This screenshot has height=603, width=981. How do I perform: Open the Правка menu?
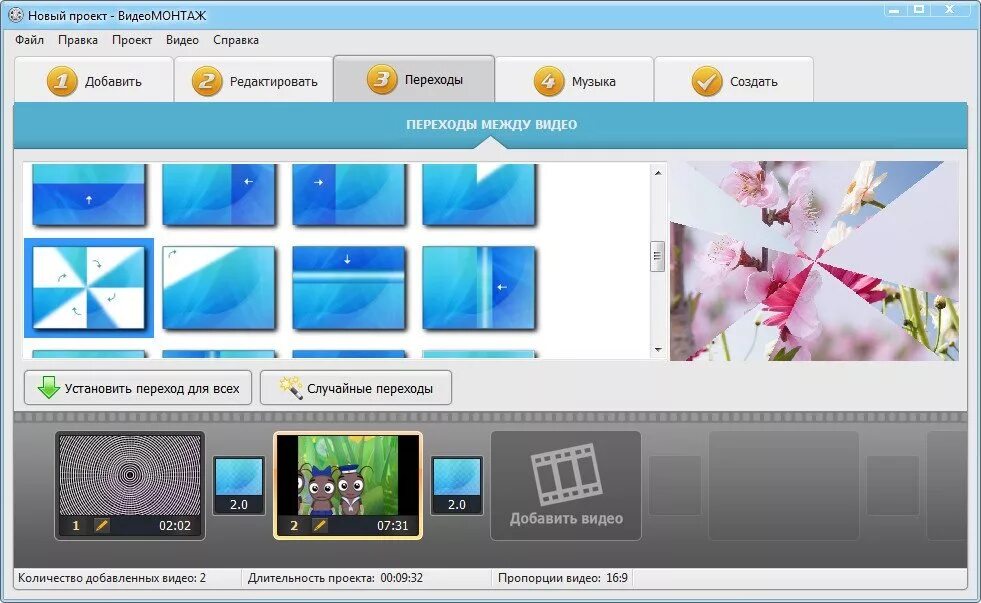pos(78,40)
